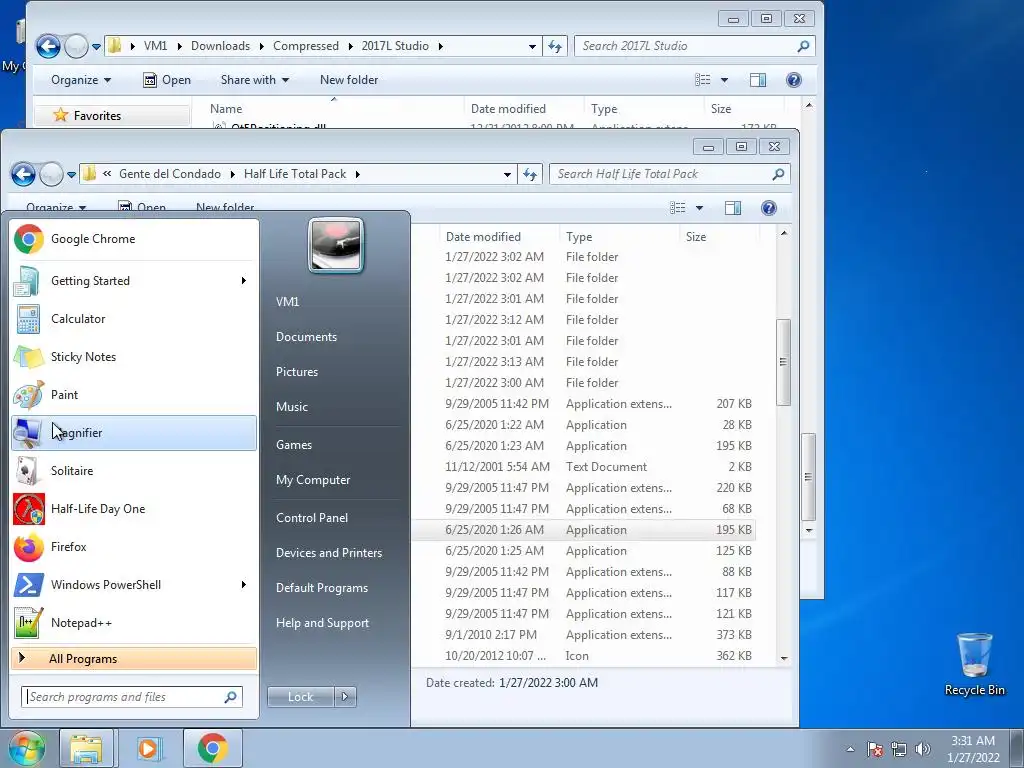Show All Programs list
1024x768 pixels.
coord(134,658)
